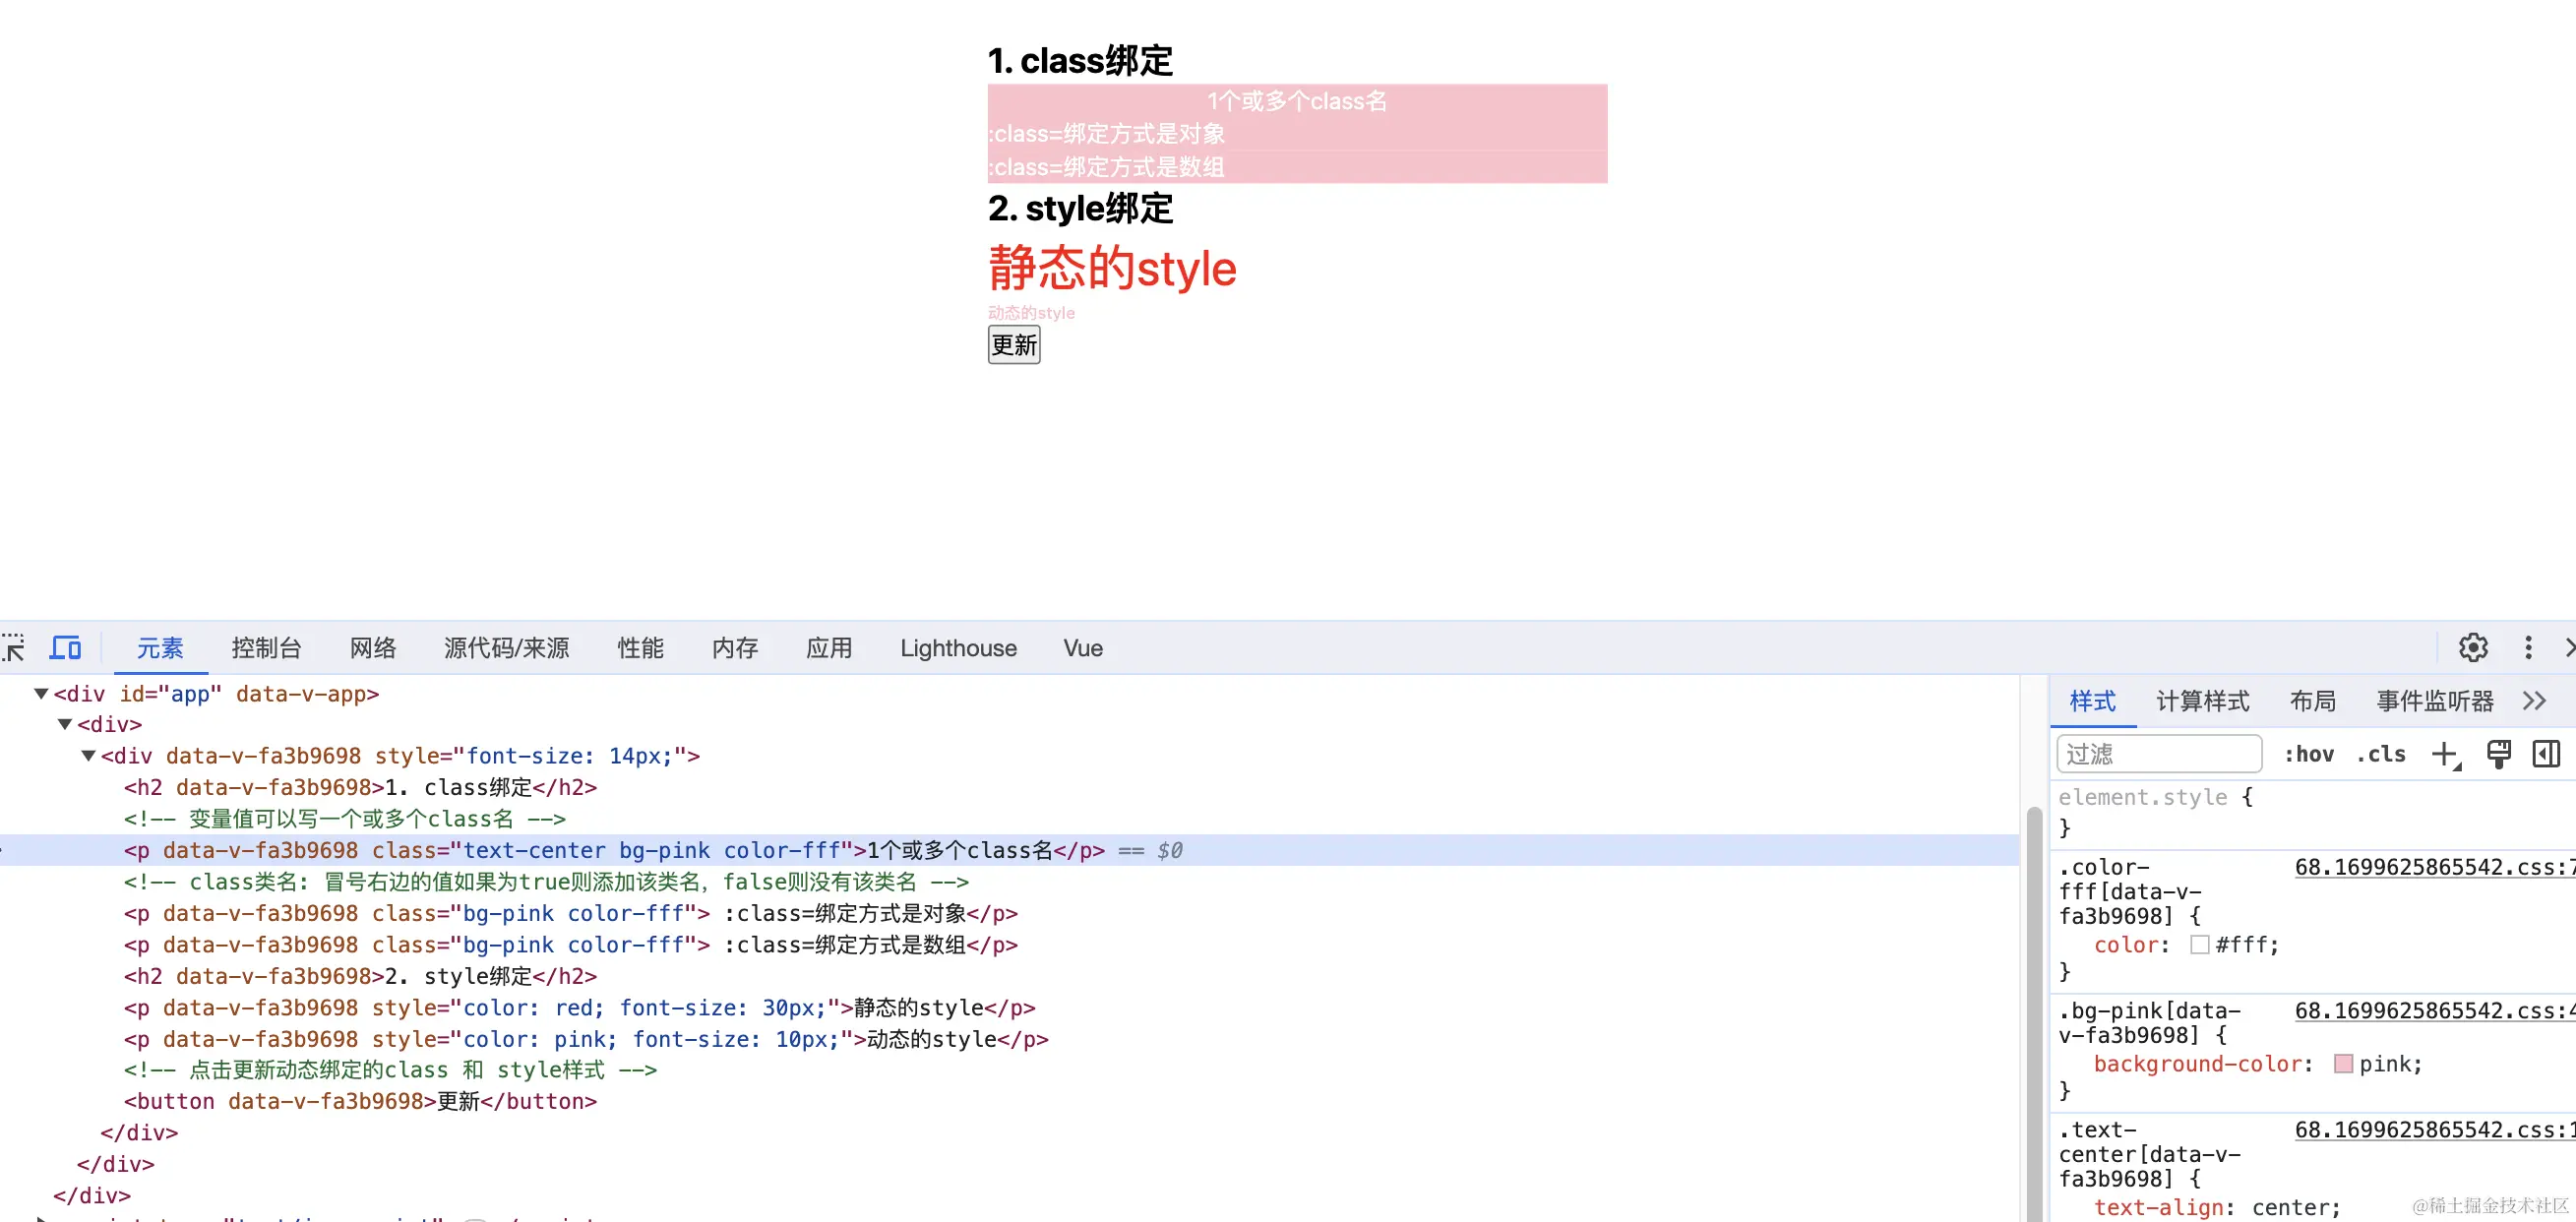Open the Vue devtools tab

[1082, 648]
